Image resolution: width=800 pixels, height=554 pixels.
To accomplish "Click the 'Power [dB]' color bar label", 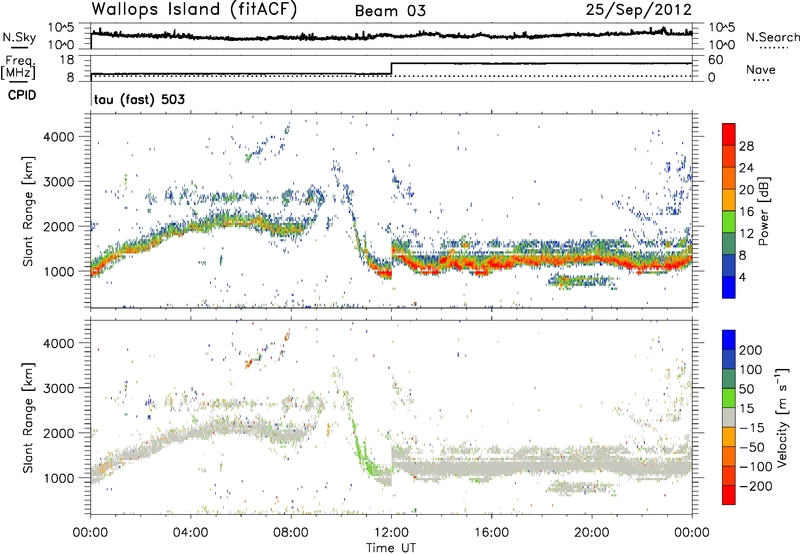I will coord(763,211).
